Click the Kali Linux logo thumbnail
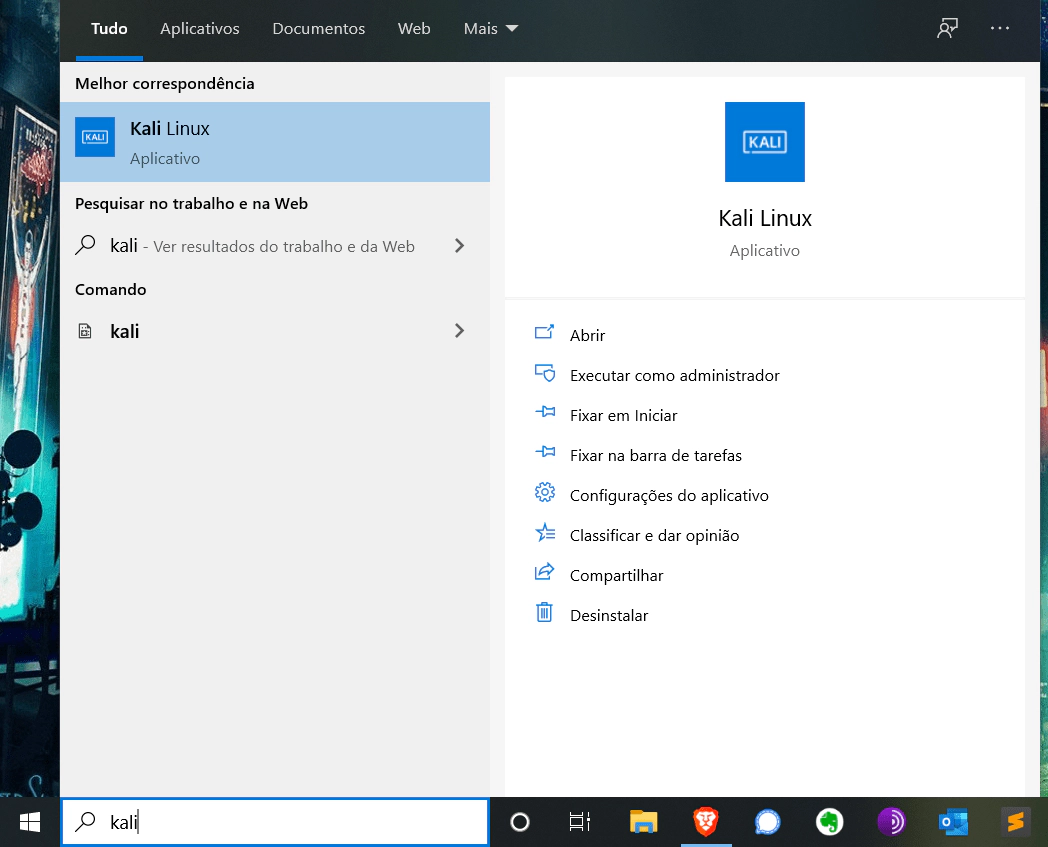1048x847 pixels. coord(764,142)
